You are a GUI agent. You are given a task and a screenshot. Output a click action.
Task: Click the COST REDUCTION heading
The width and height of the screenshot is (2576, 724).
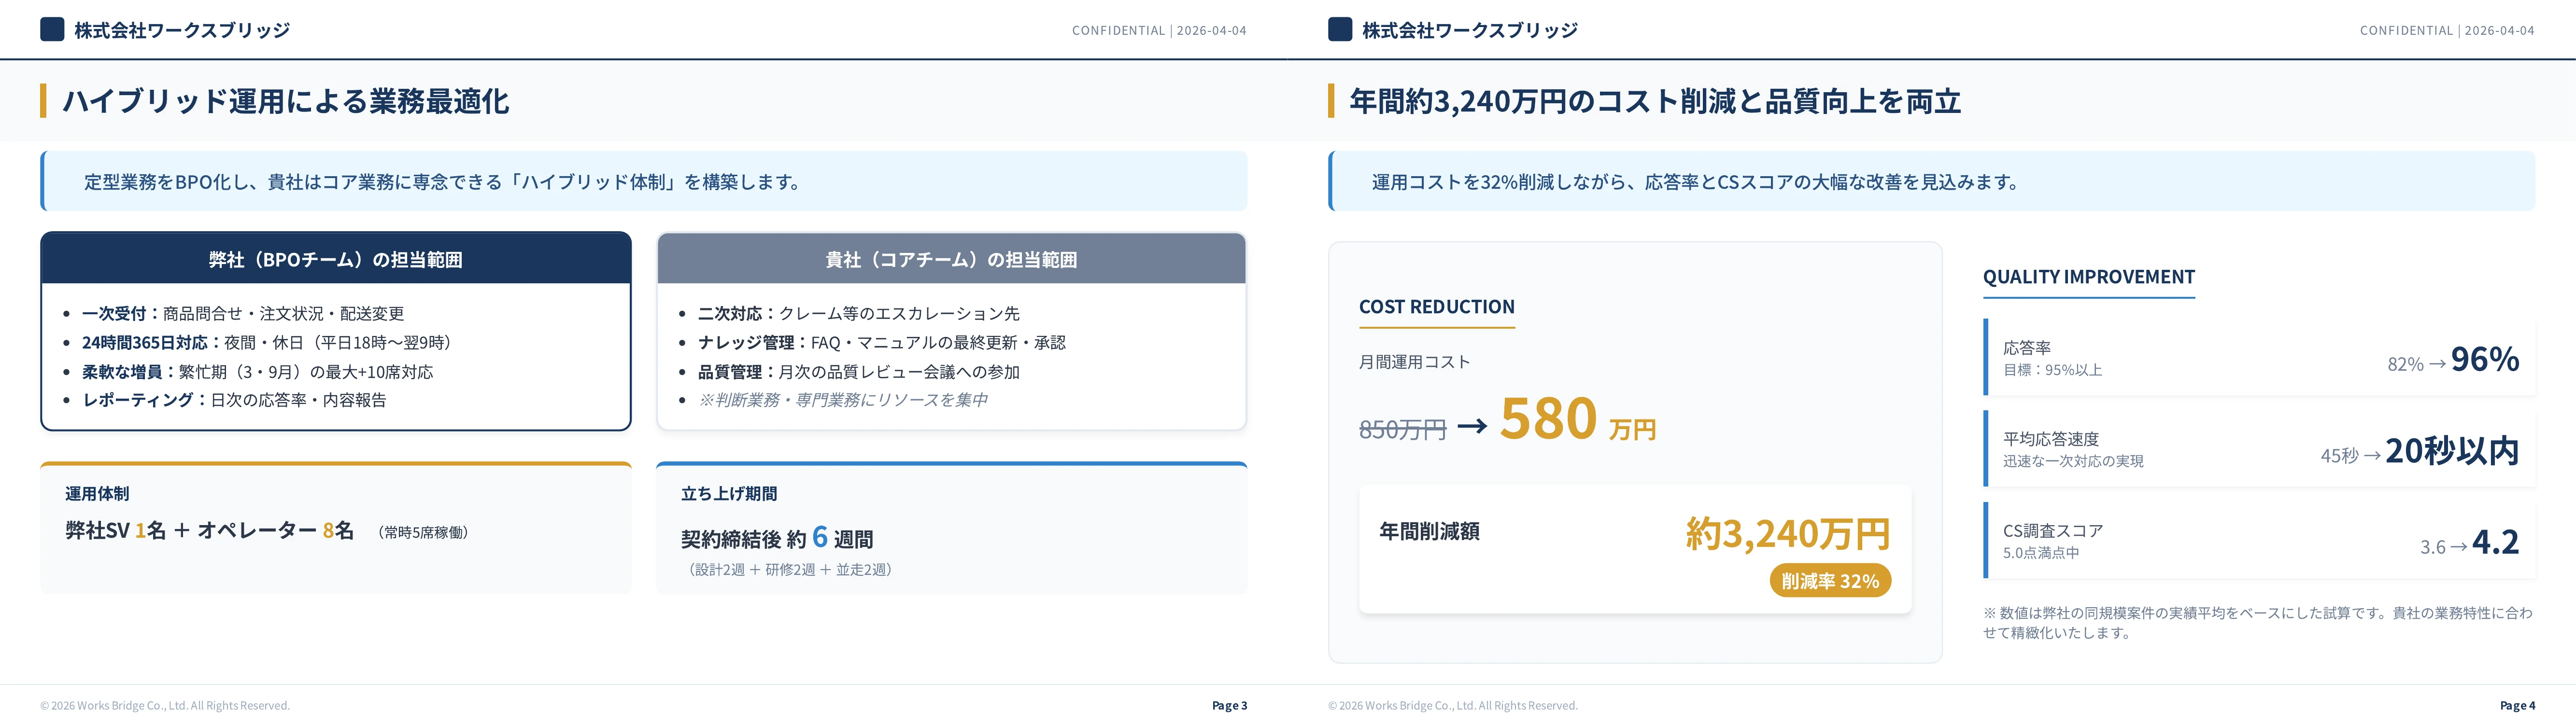[x=1437, y=307]
